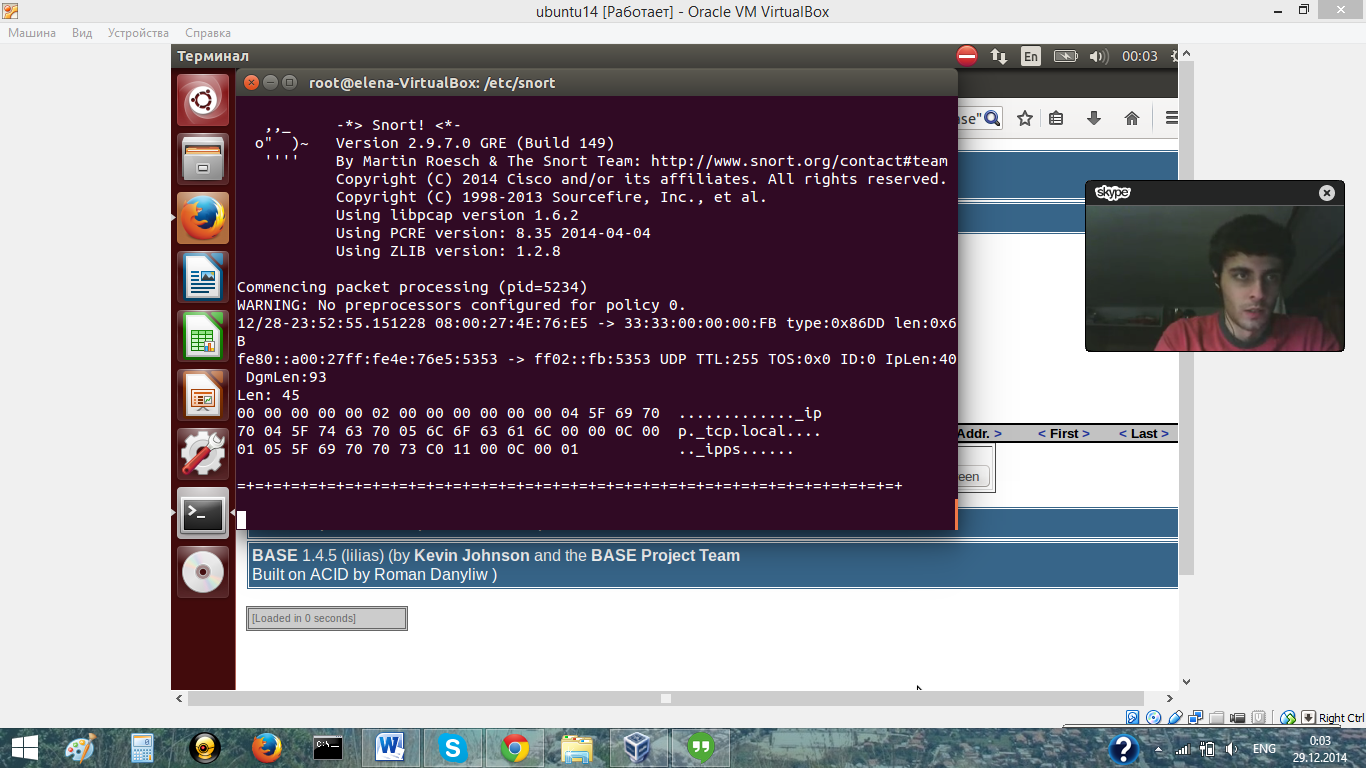Viewport: 1366px width, 768px height.
Task: Switch to Skype in the Windows taskbar
Action: pyautogui.click(x=453, y=748)
